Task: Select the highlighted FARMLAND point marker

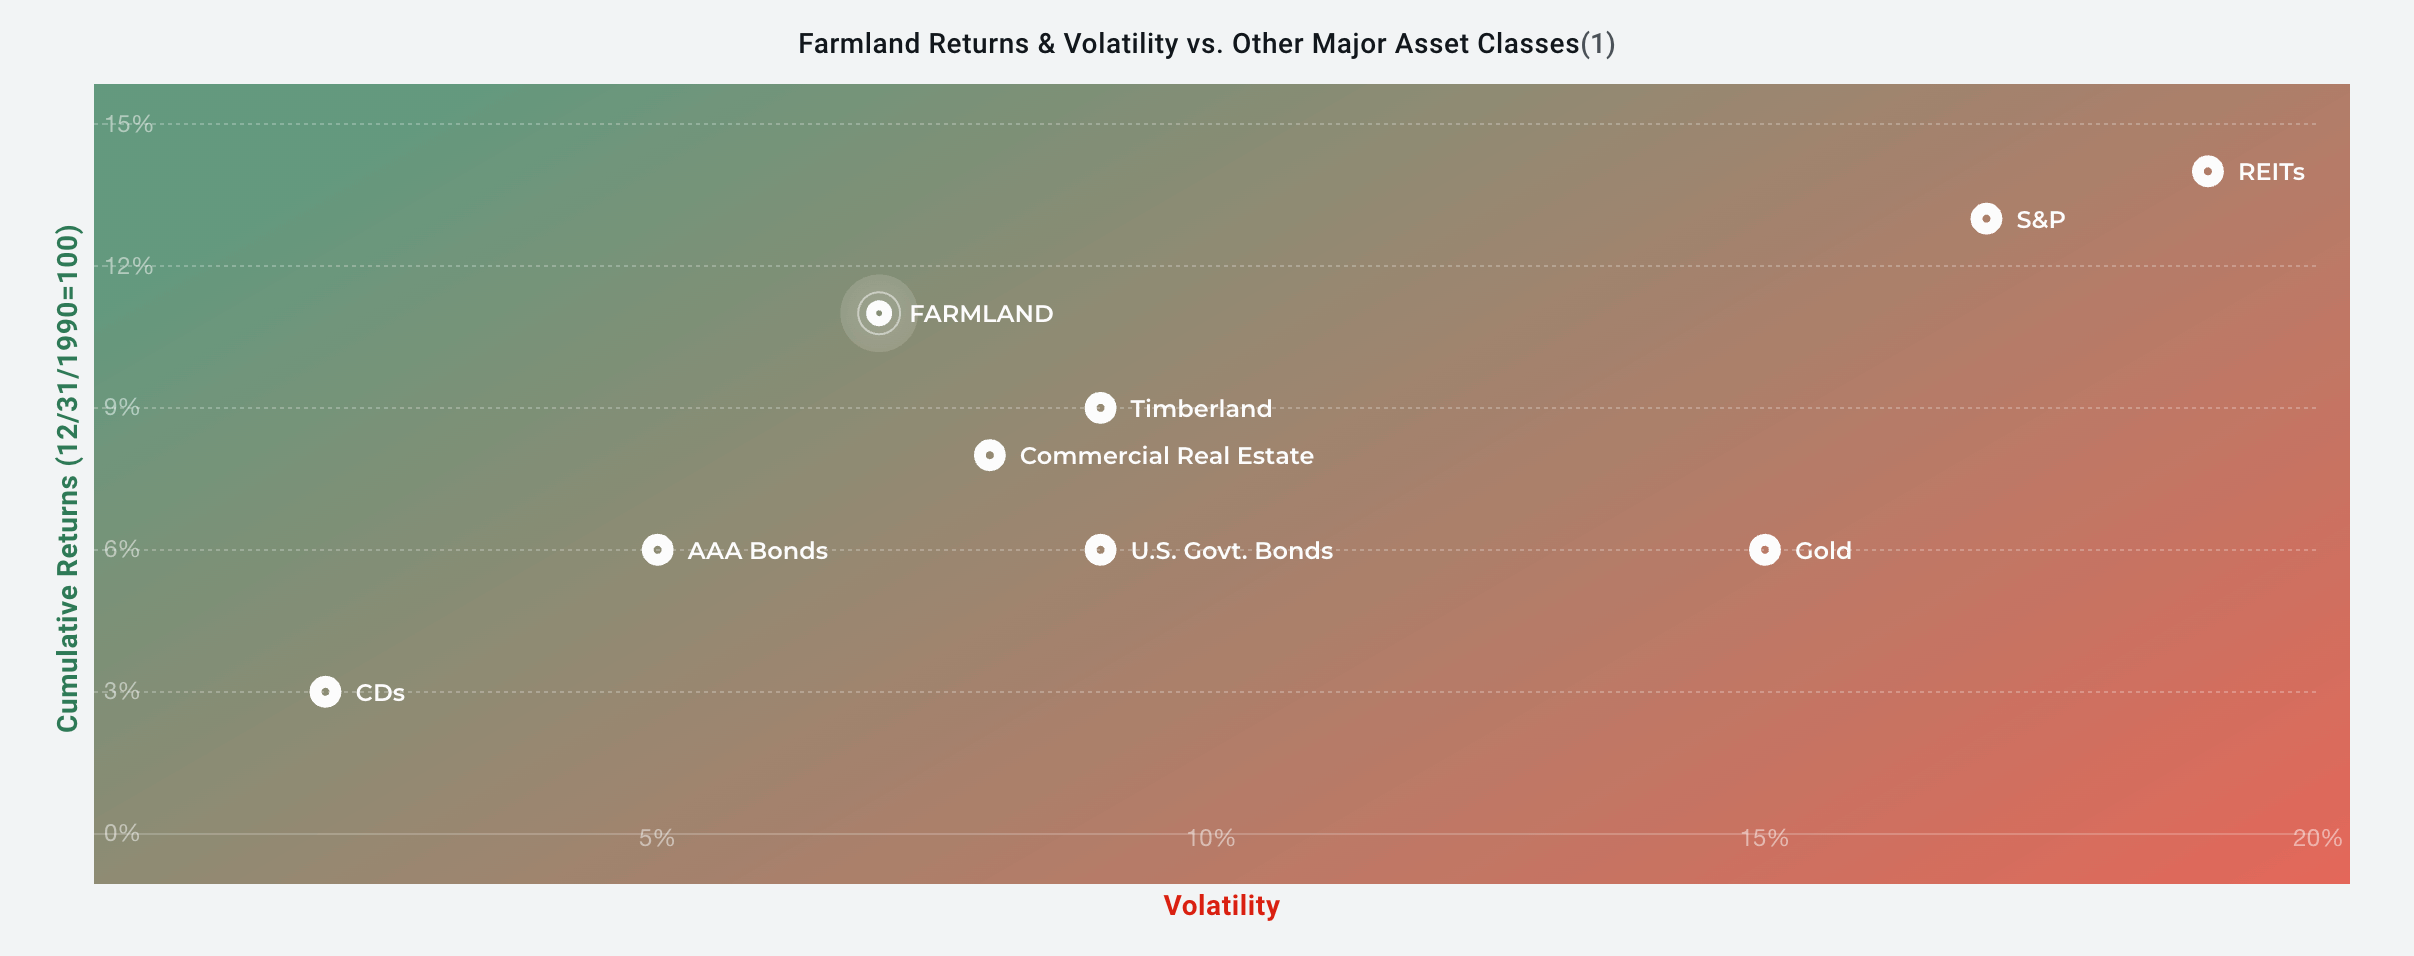Action: [x=878, y=313]
